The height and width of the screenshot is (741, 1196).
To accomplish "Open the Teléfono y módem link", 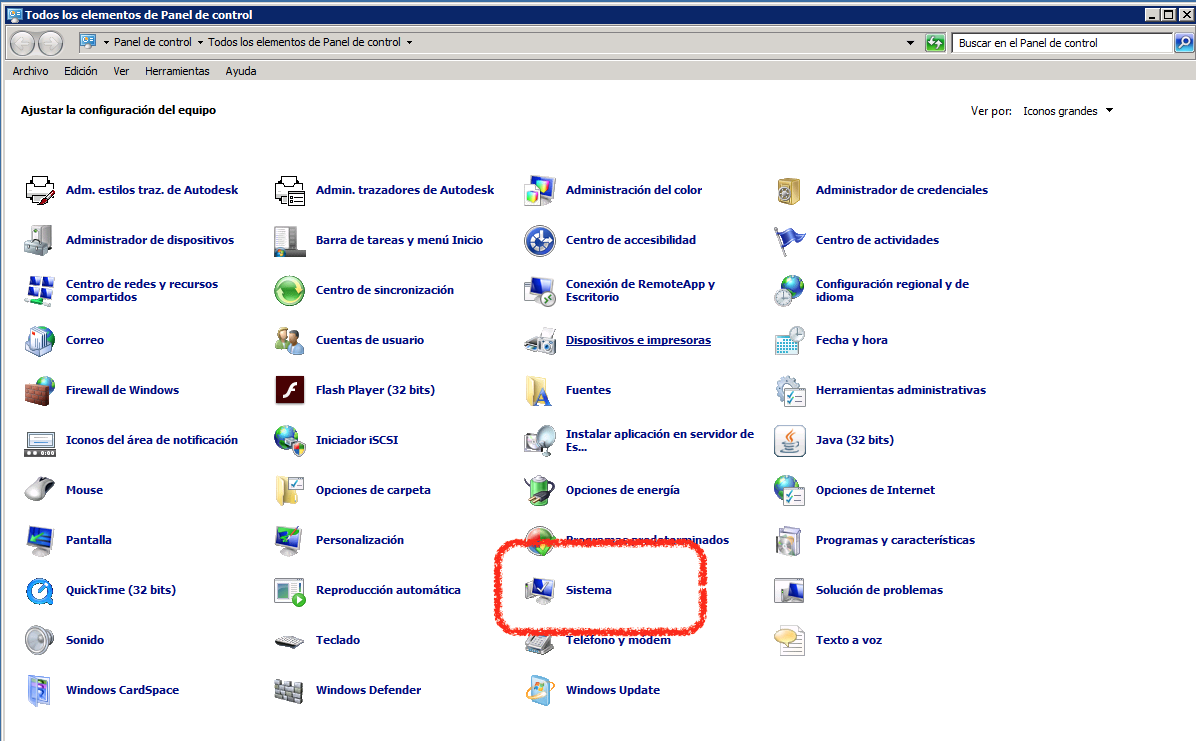I will pyautogui.click(x=619, y=640).
